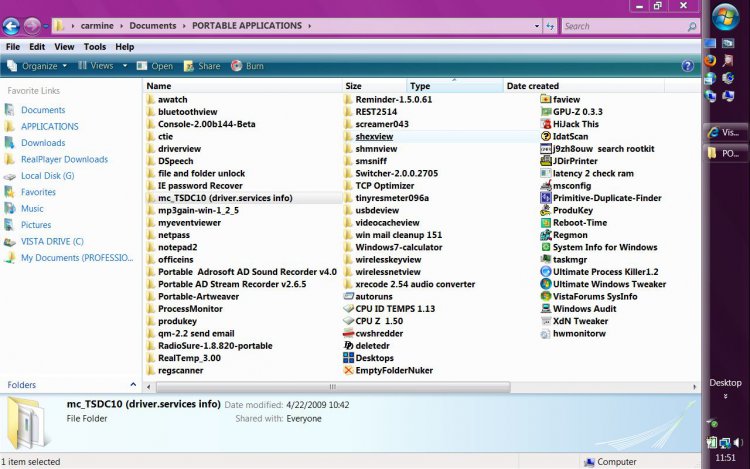Select the Windows Audit icon
This screenshot has width=750, height=469.
tap(545, 309)
